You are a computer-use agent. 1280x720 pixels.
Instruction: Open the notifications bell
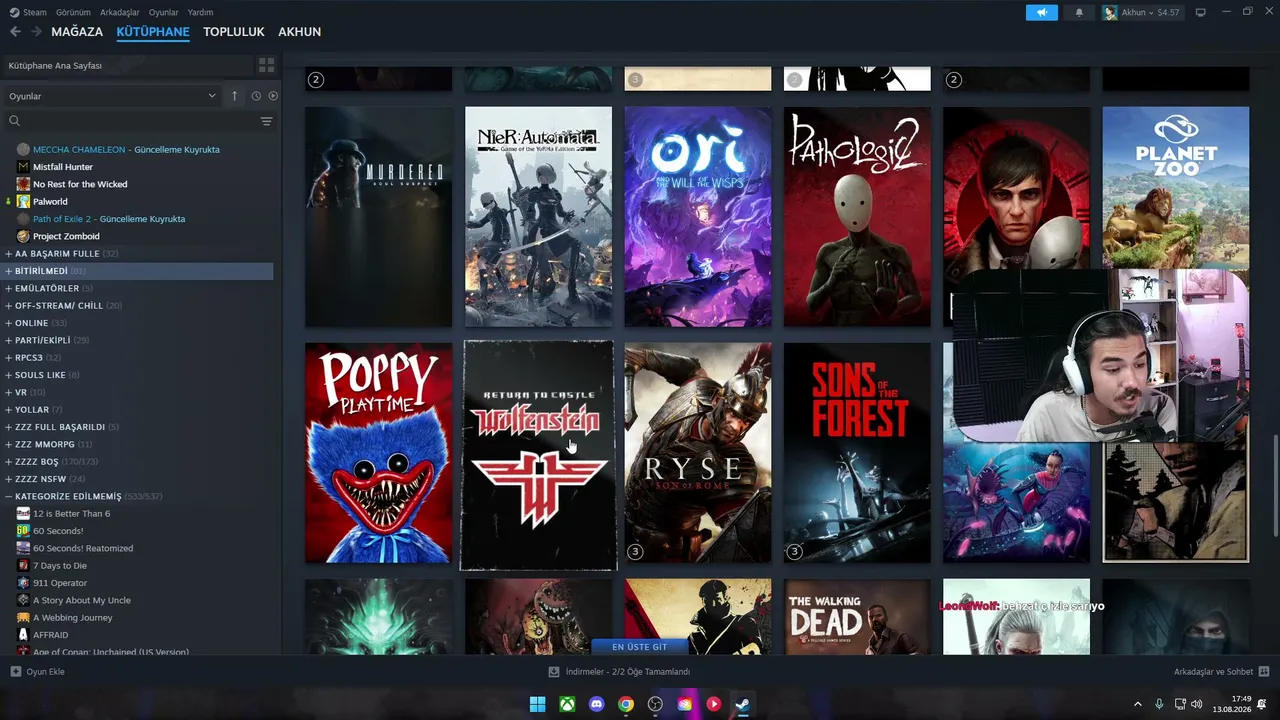pyautogui.click(x=1079, y=12)
